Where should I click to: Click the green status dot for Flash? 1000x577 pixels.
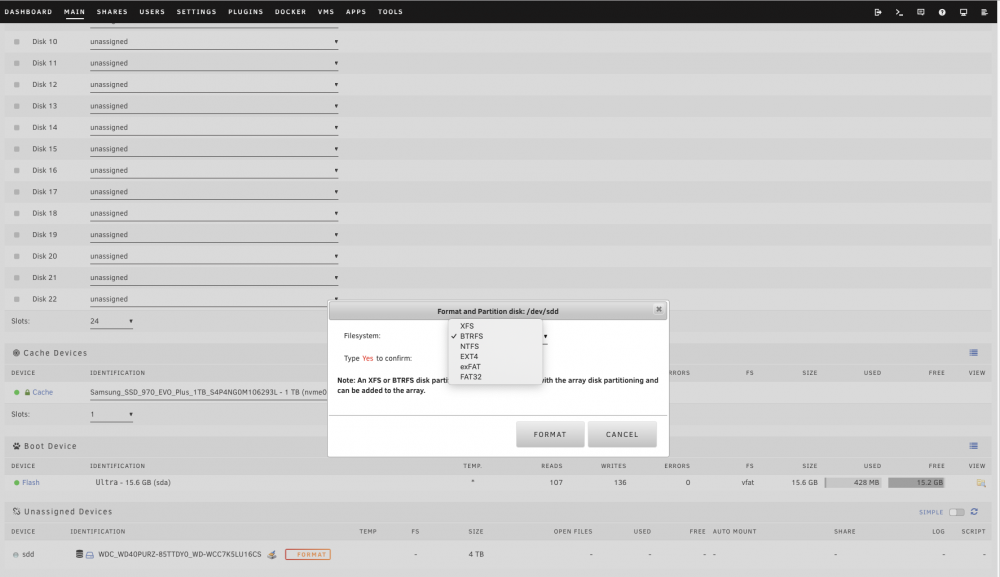coord(17,483)
